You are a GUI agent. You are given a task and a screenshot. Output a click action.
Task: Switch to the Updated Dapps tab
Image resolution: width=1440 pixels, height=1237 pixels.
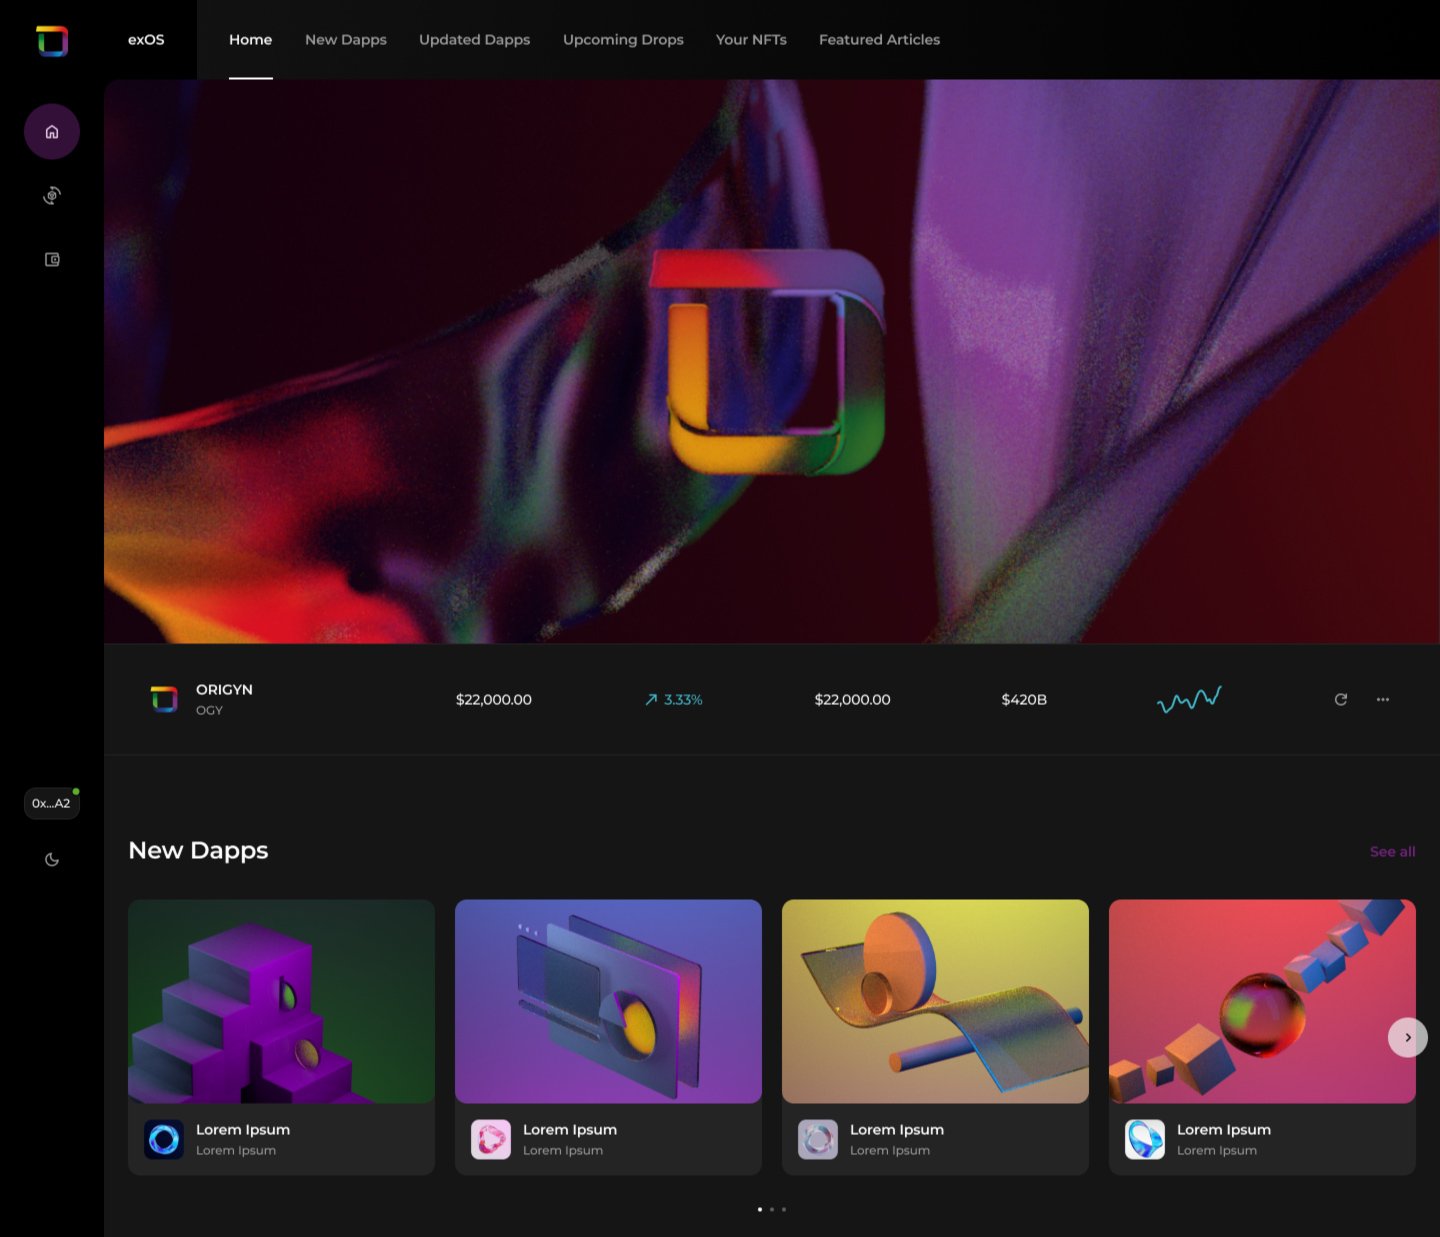click(x=475, y=40)
